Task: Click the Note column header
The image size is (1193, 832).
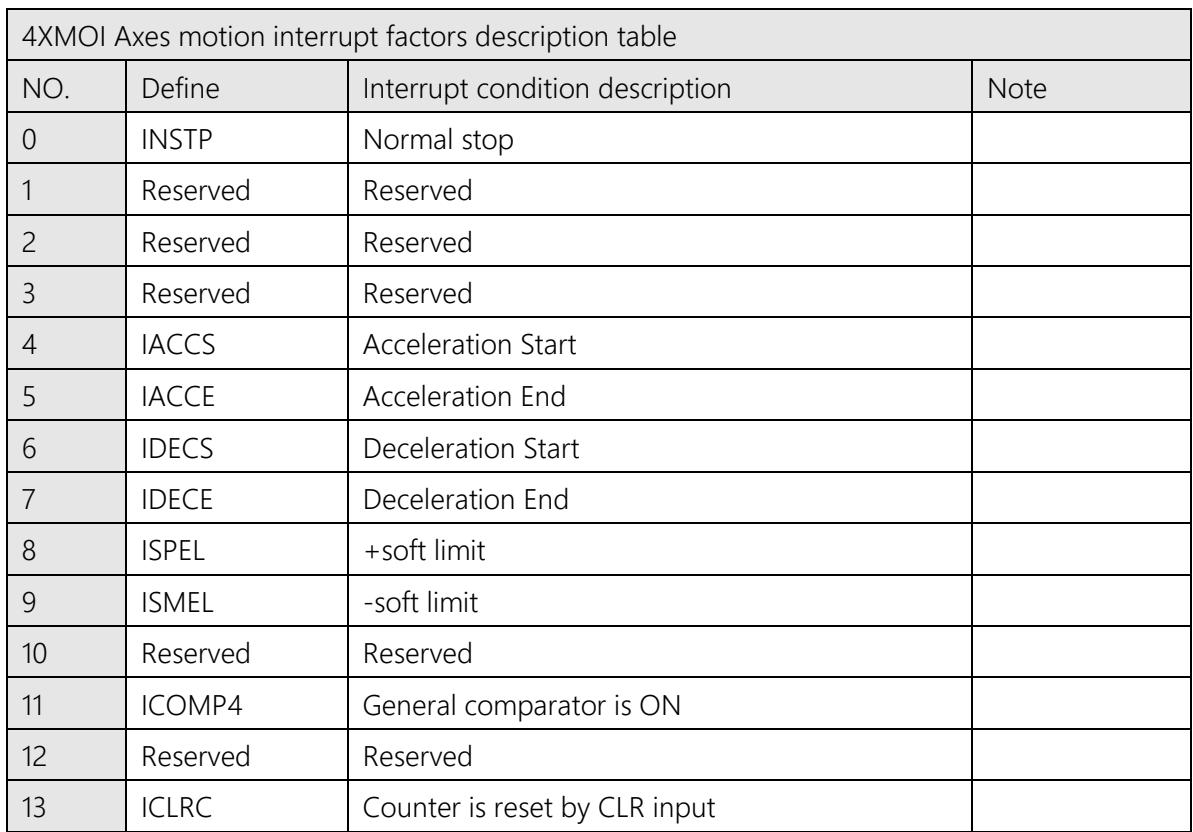Action: pyautogui.click(x=1016, y=88)
